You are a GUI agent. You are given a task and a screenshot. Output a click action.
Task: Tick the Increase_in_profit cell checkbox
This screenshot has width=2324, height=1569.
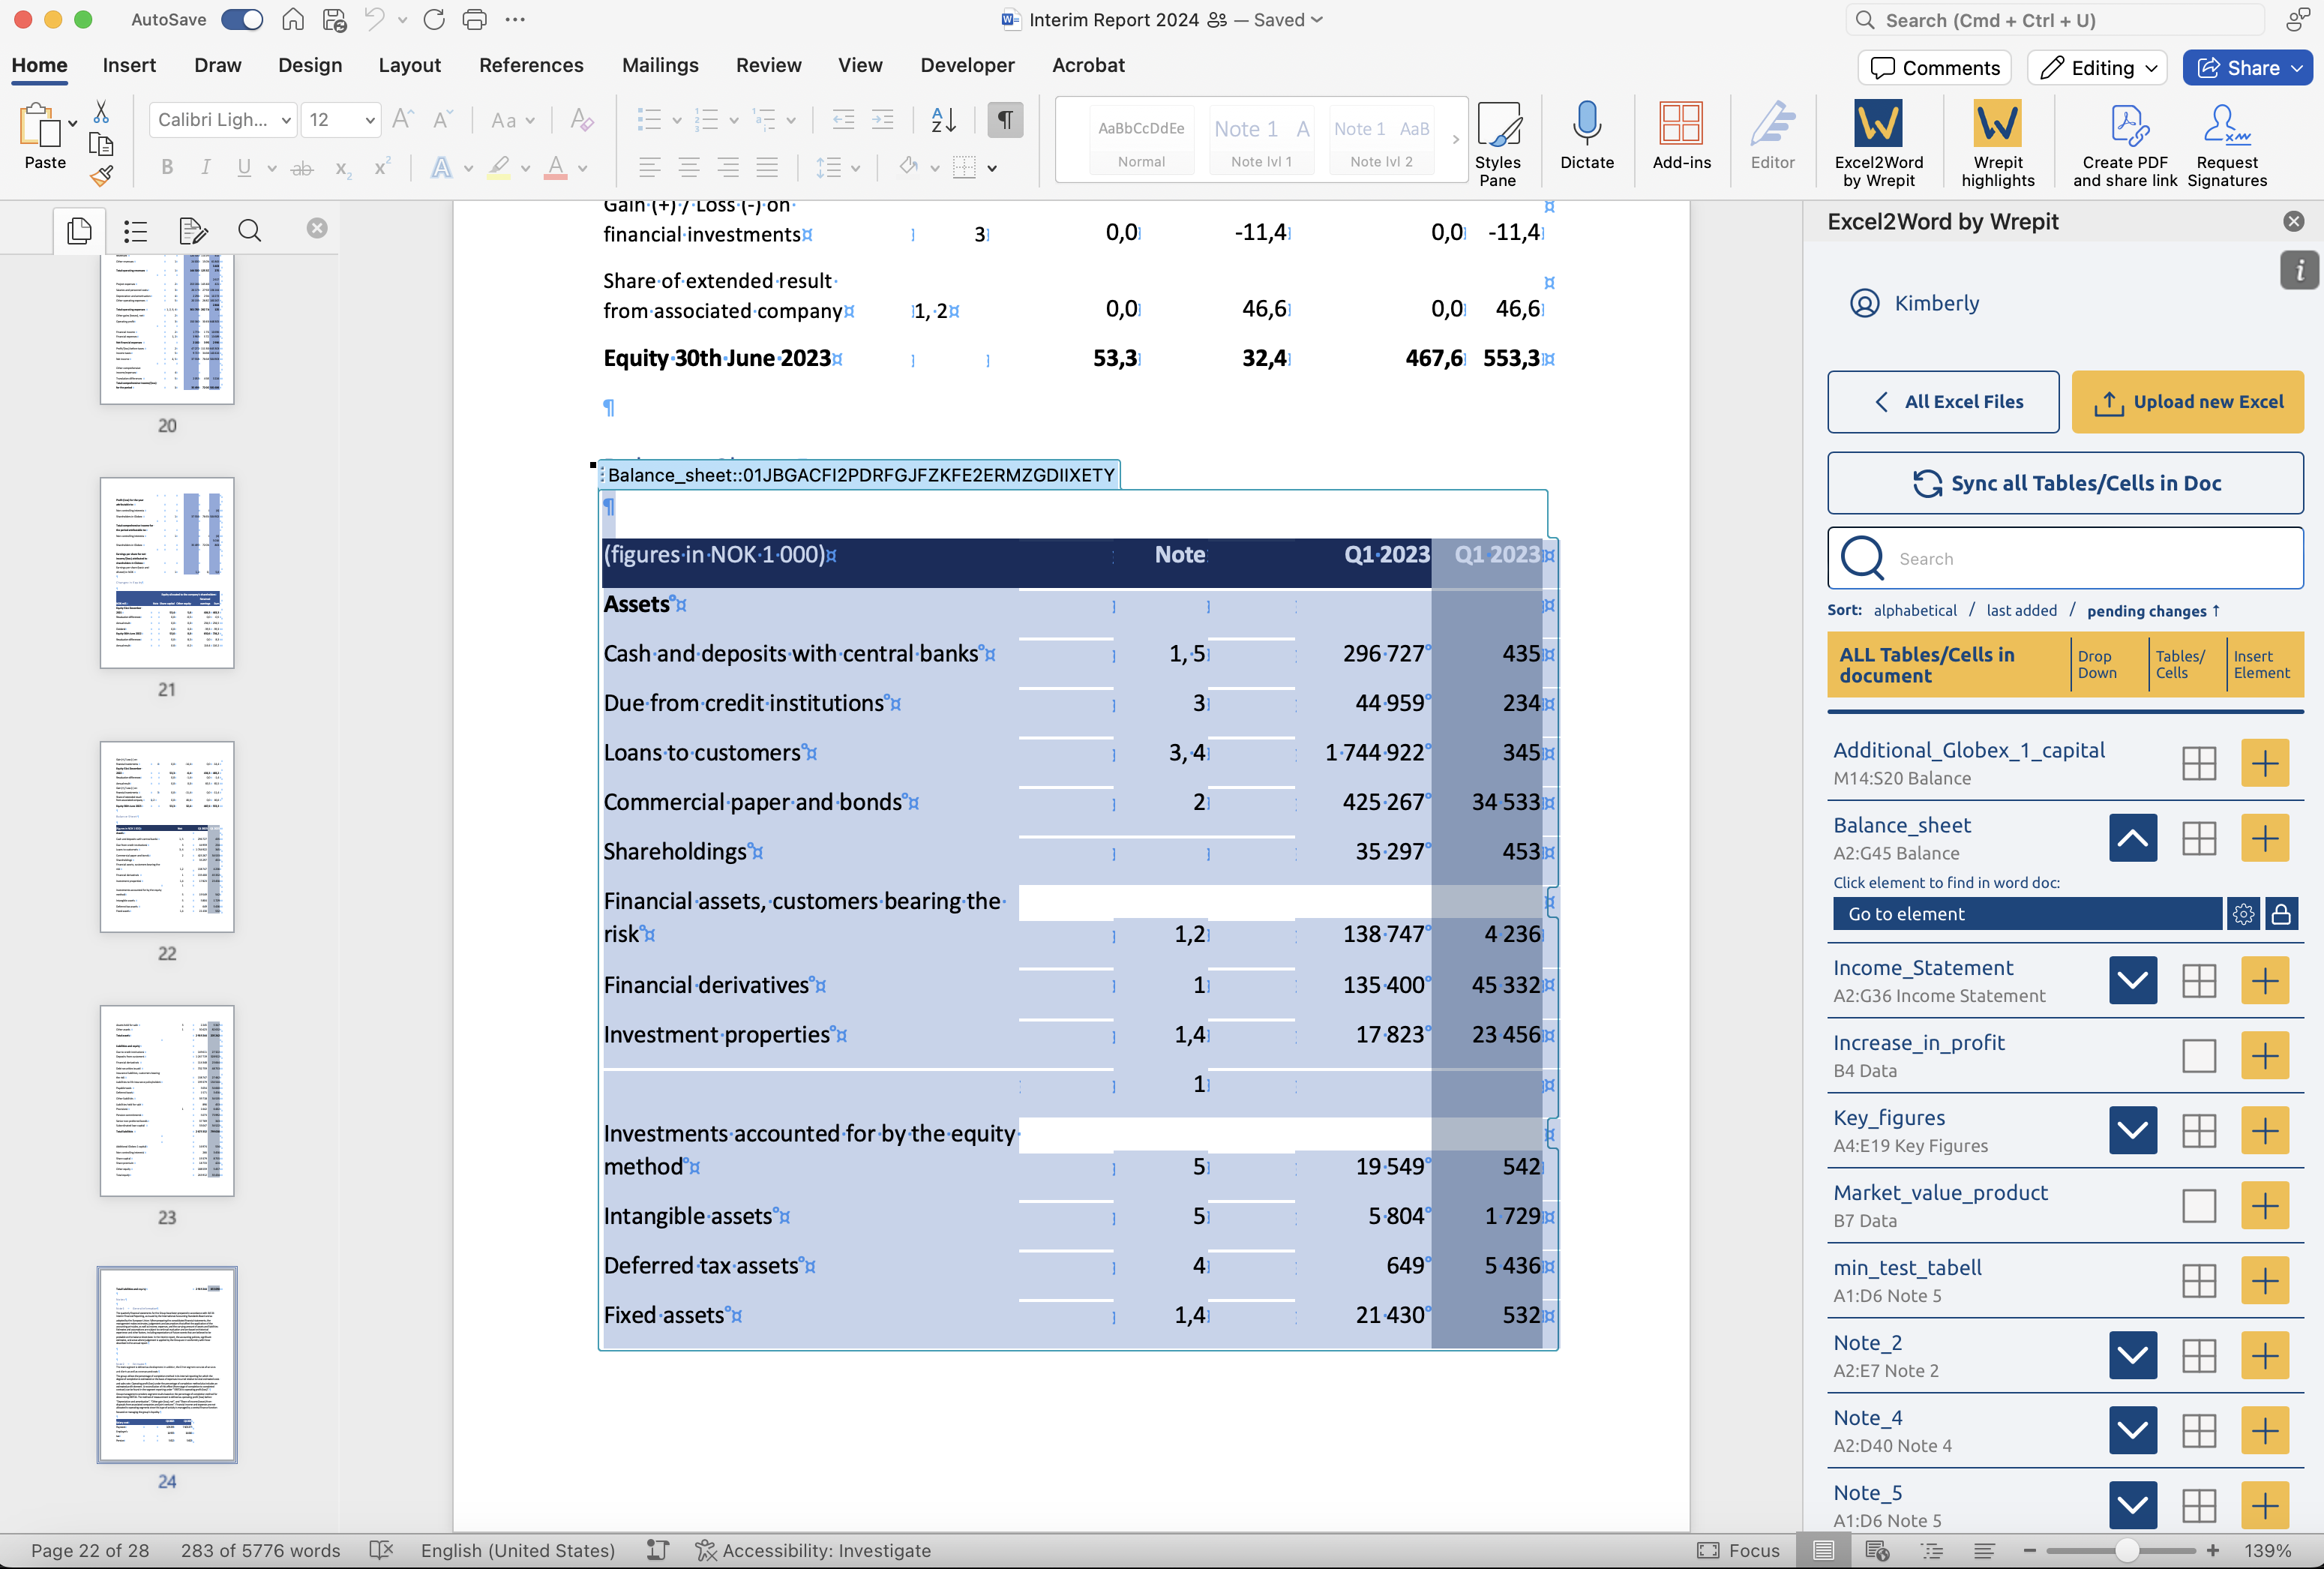coord(2198,1056)
